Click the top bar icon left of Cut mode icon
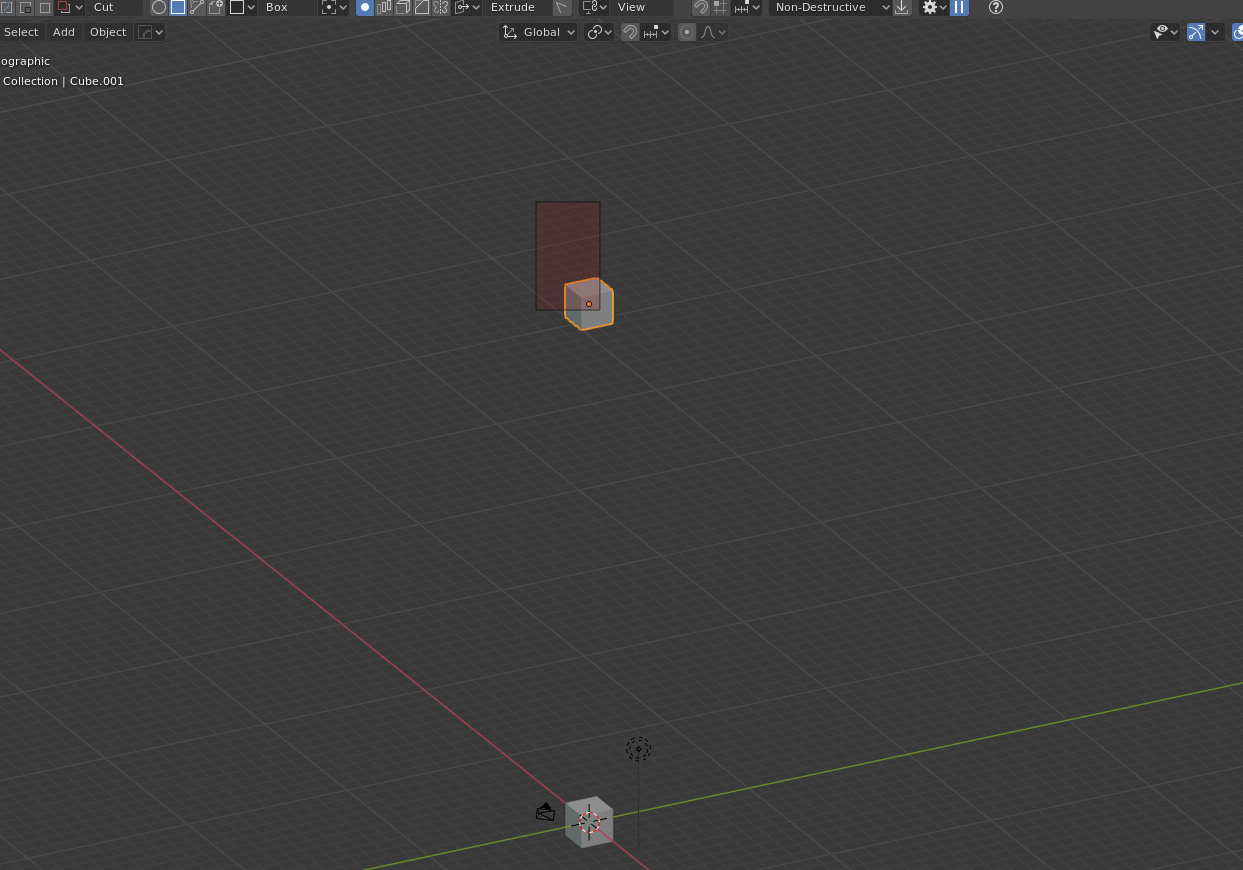Viewport: 1243px width, 870px height. (x=45, y=7)
